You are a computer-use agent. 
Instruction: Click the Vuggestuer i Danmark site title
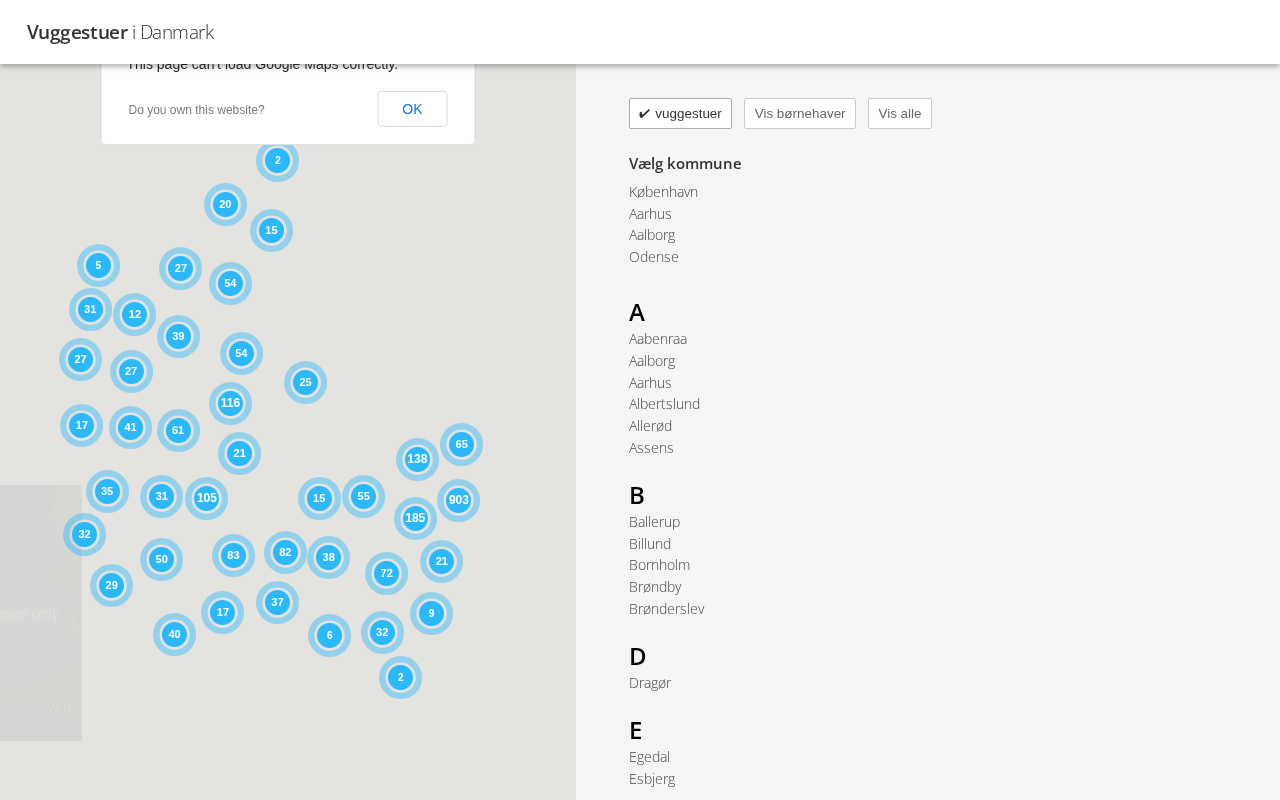pos(120,32)
